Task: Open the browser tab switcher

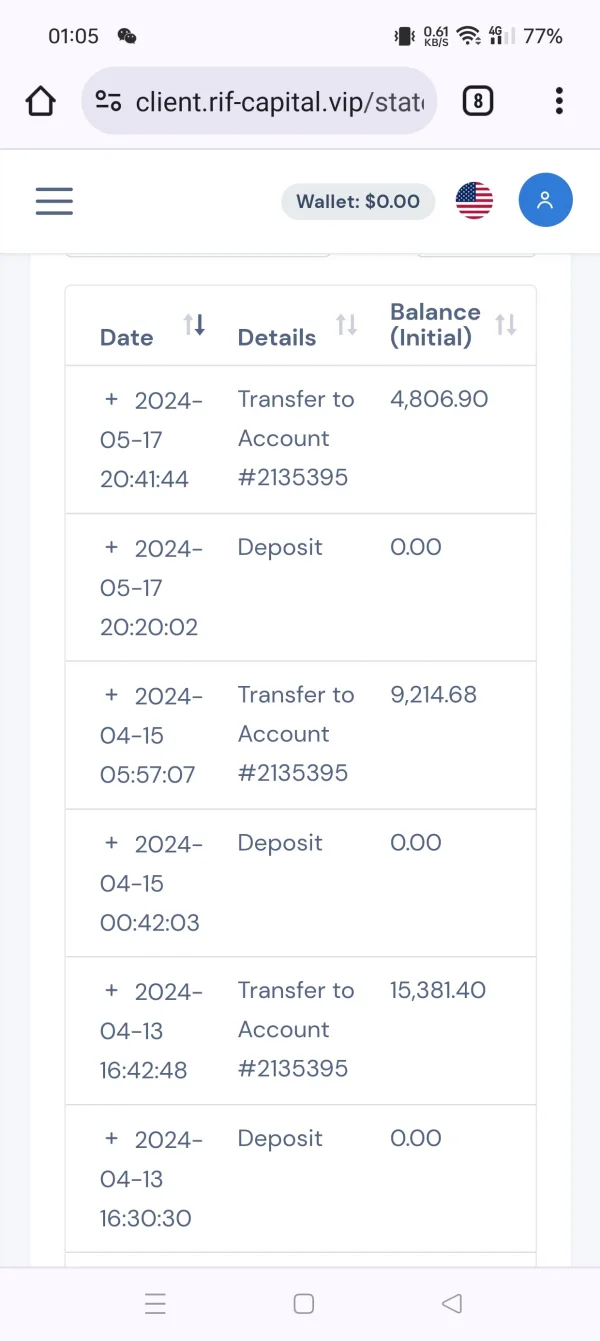Action: click(x=478, y=101)
